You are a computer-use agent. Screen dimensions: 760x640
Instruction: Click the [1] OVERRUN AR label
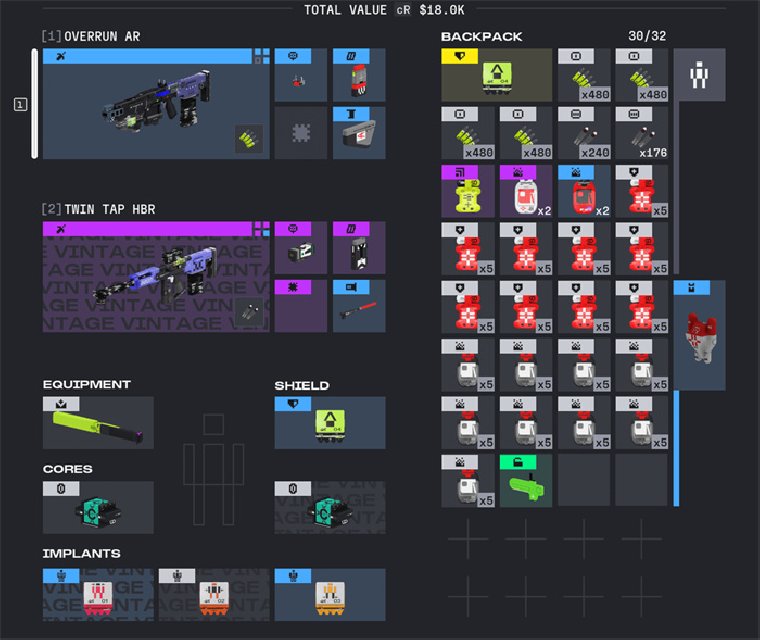91,36
